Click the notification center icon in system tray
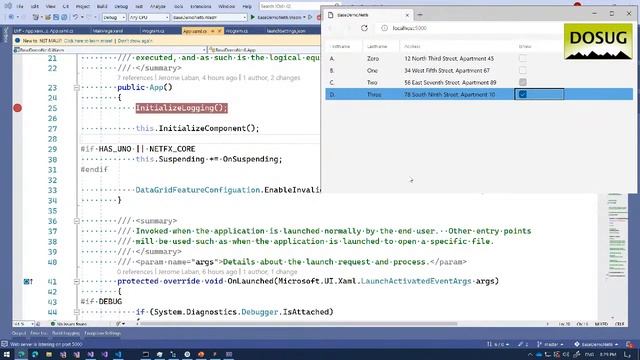 [627, 355]
